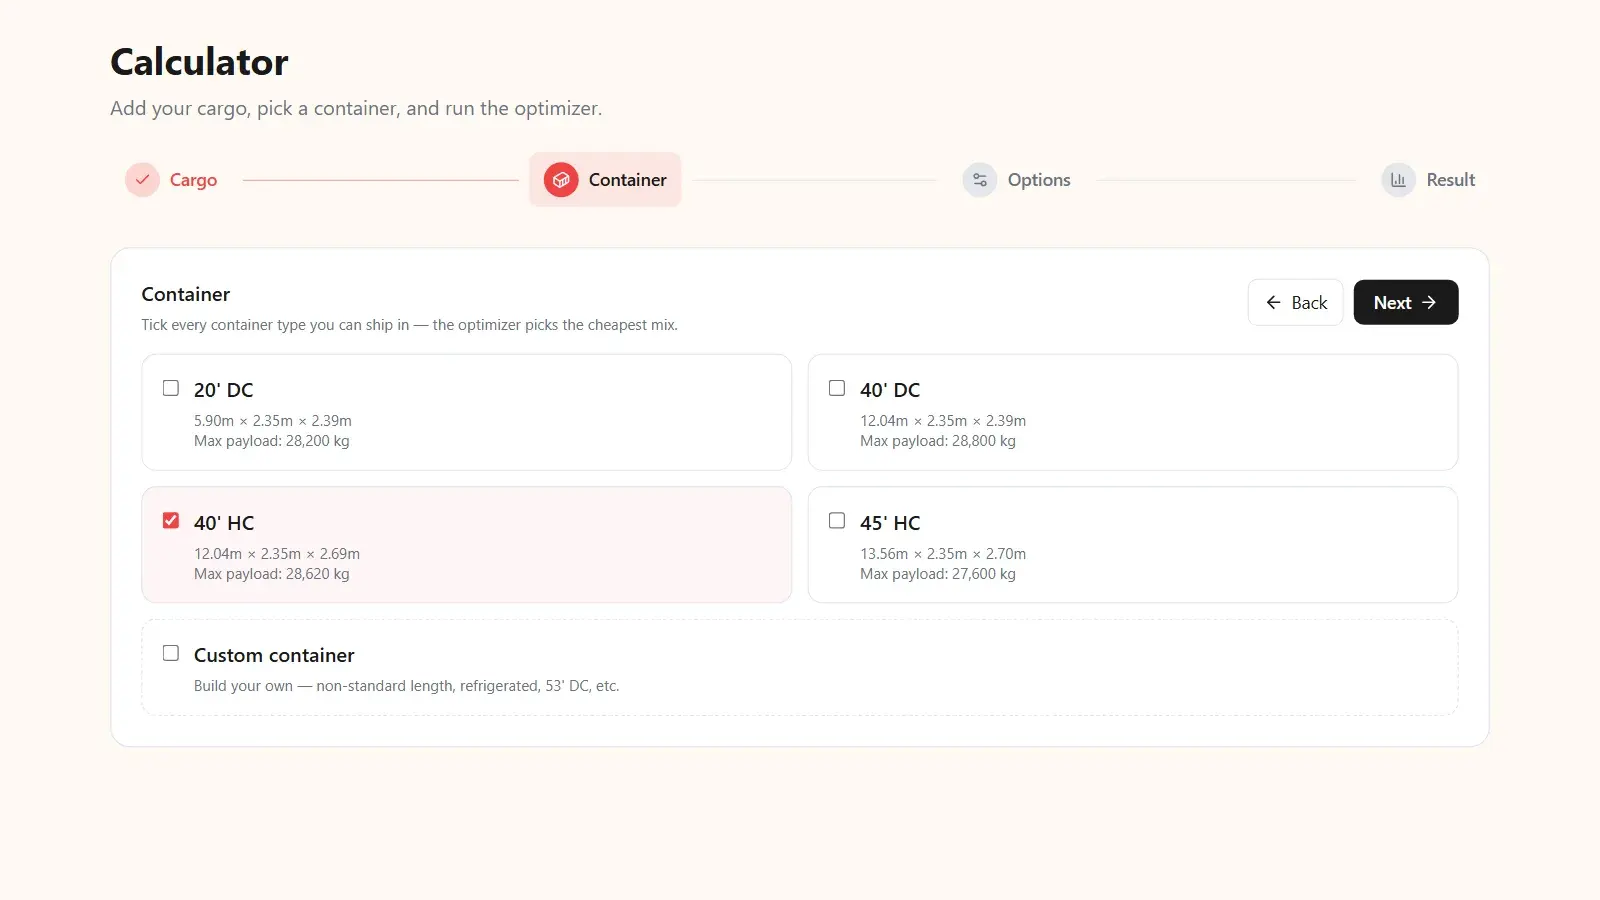The height and width of the screenshot is (900, 1600).
Task: Click dimensions text 5.90m × 2.35m × 2.39m
Action: tap(273, 421)
